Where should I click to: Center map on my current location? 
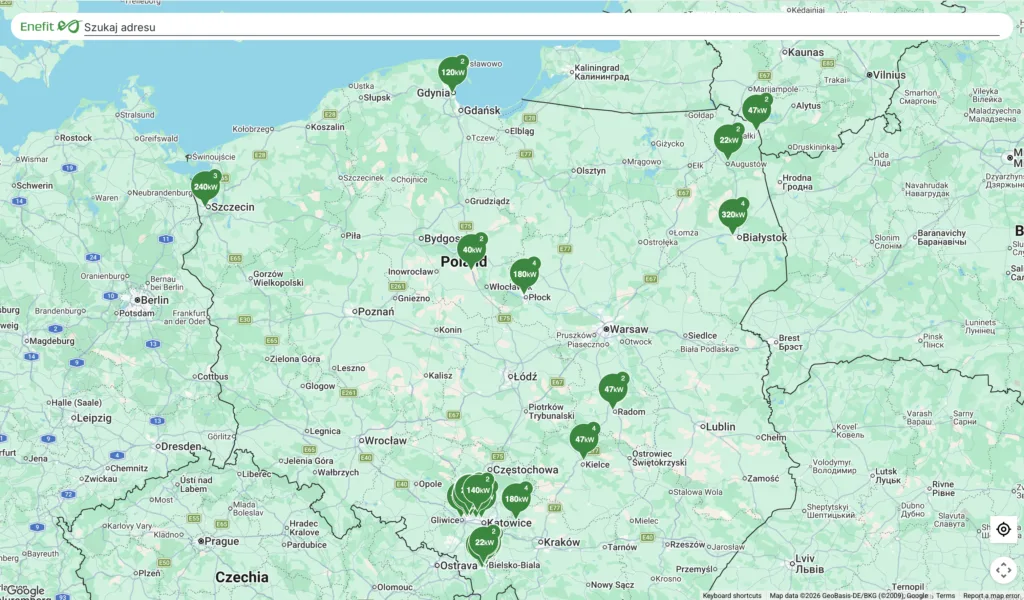1004,529
